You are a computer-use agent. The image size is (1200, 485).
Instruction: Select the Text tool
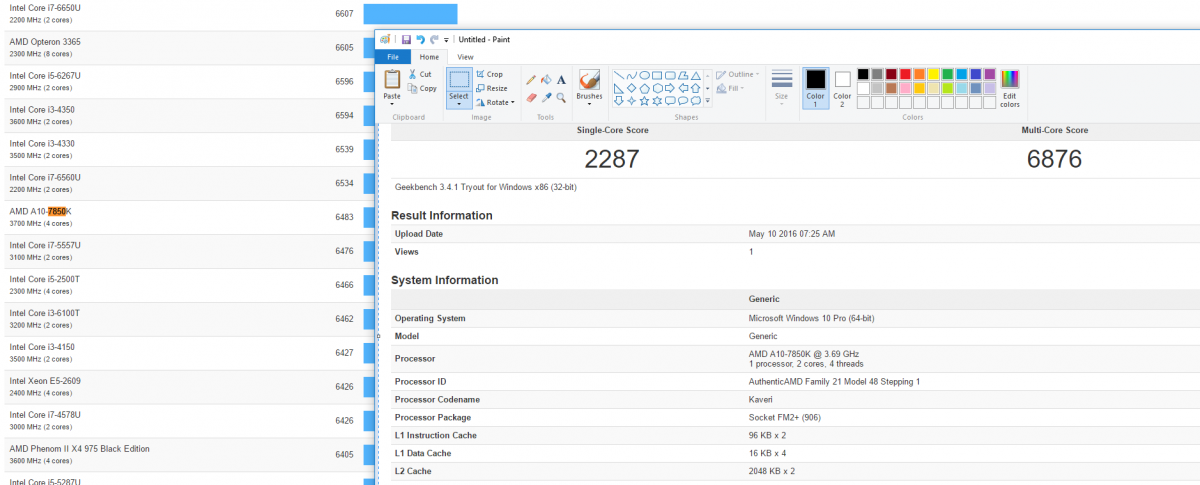[x=561, y=80]
